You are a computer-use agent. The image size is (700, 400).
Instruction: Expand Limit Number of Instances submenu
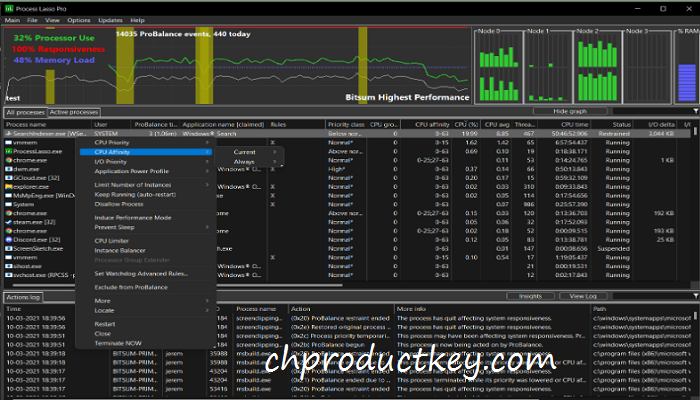tap(146, 185)
